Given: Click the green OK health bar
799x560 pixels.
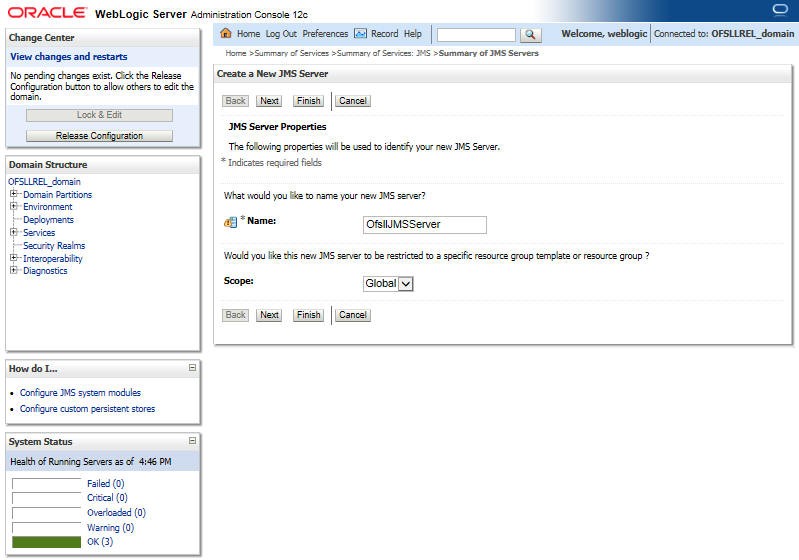Looking at the screenshot, I should [x=46, y=542].
